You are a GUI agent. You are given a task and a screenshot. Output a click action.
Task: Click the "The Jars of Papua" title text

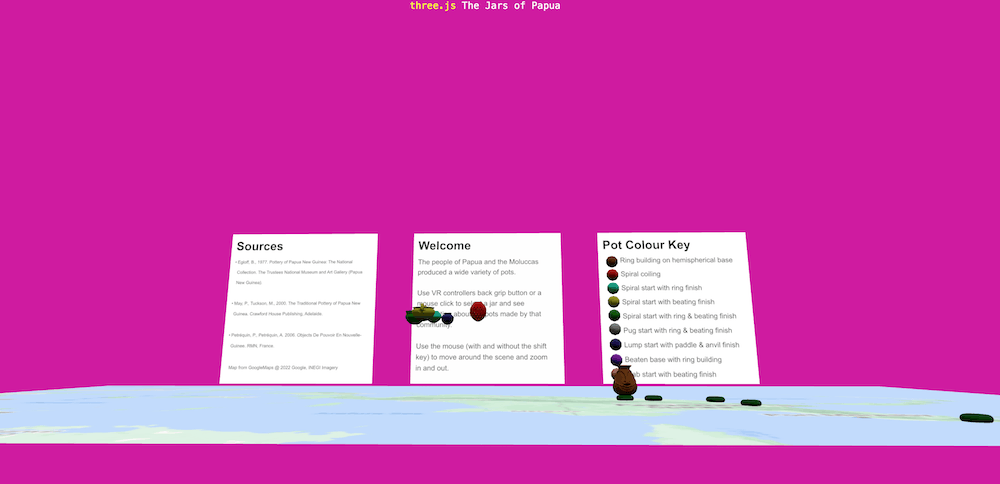click(511, 6)
